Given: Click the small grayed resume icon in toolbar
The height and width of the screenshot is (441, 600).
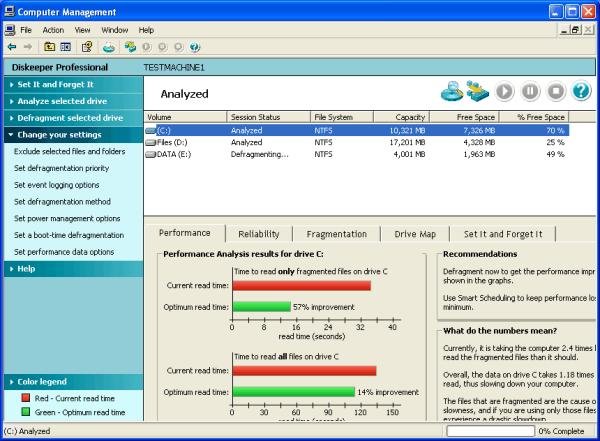Looking at the screenshot, I should tap(147, 47).
